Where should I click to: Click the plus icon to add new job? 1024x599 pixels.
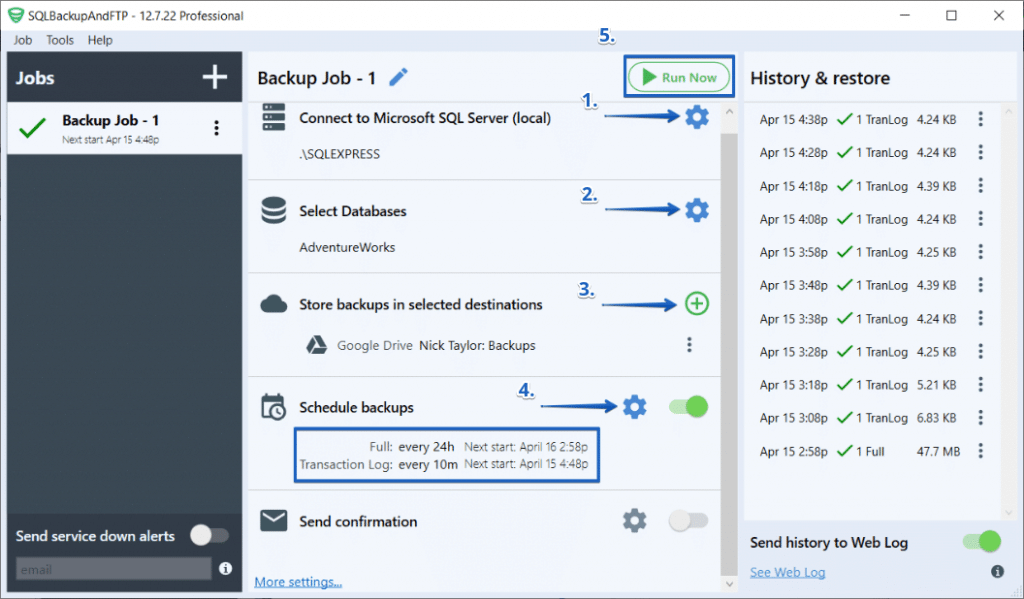(215, 77)
